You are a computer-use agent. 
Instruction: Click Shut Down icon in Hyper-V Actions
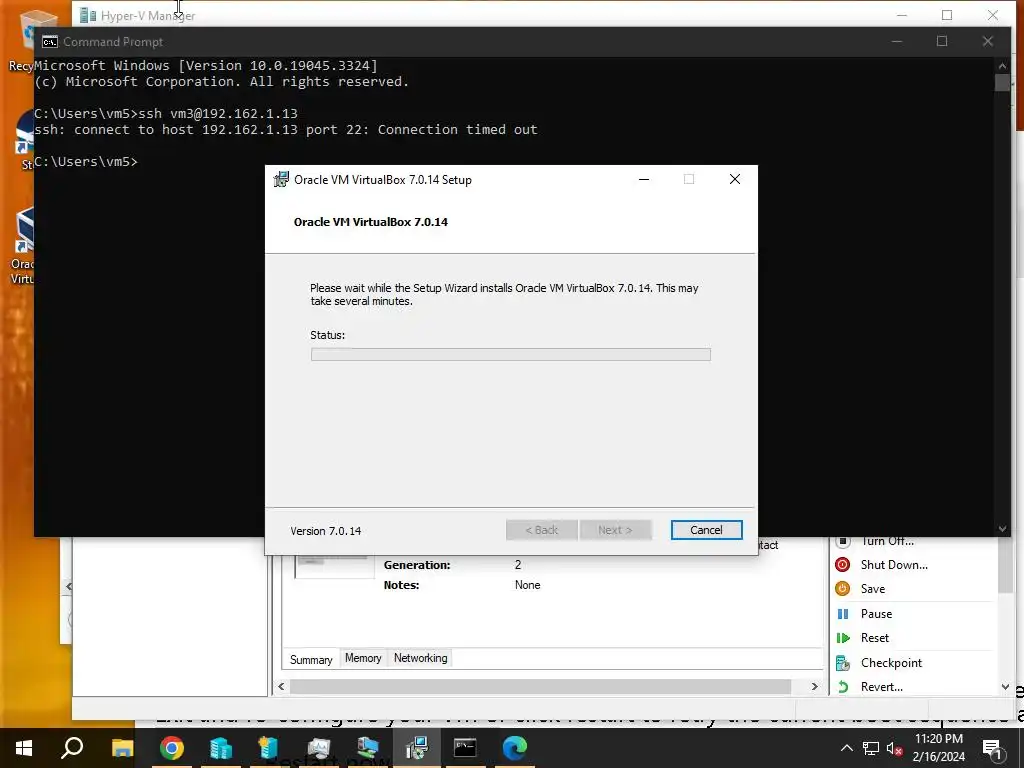pyautogui.click(x=842, y=565)
